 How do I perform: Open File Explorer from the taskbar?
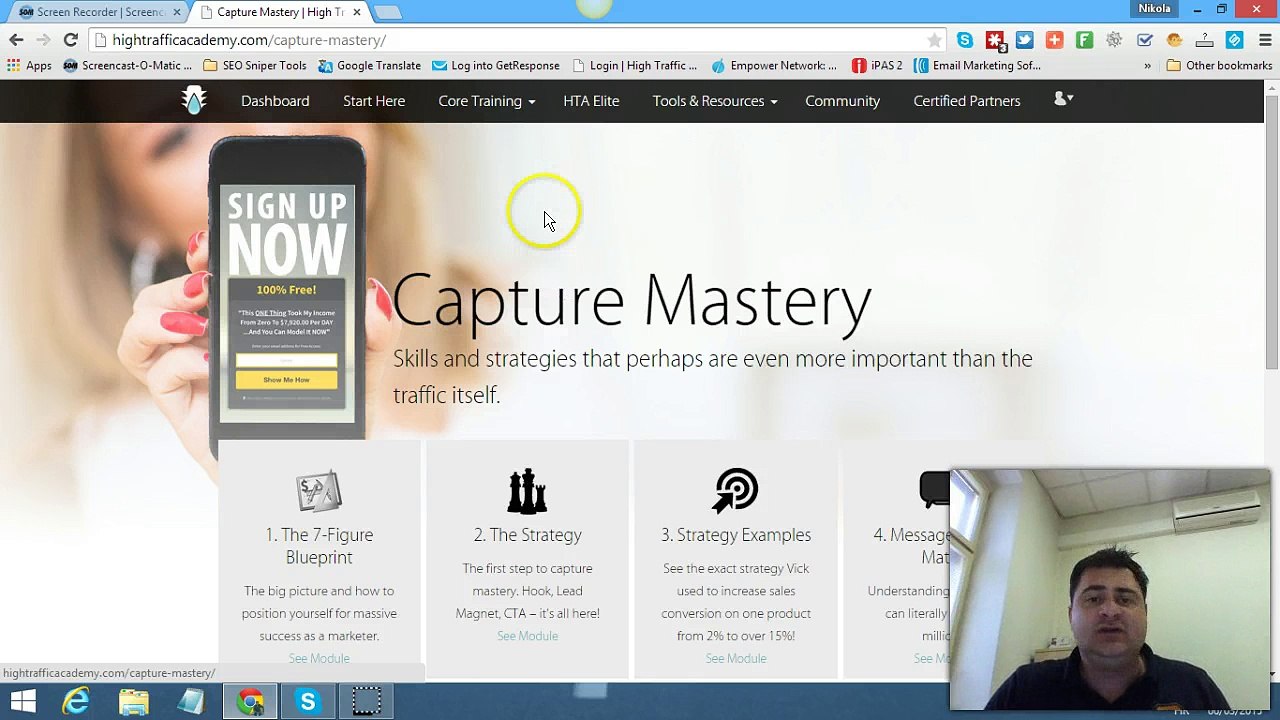pyautogui.click(x=133, y=702)
